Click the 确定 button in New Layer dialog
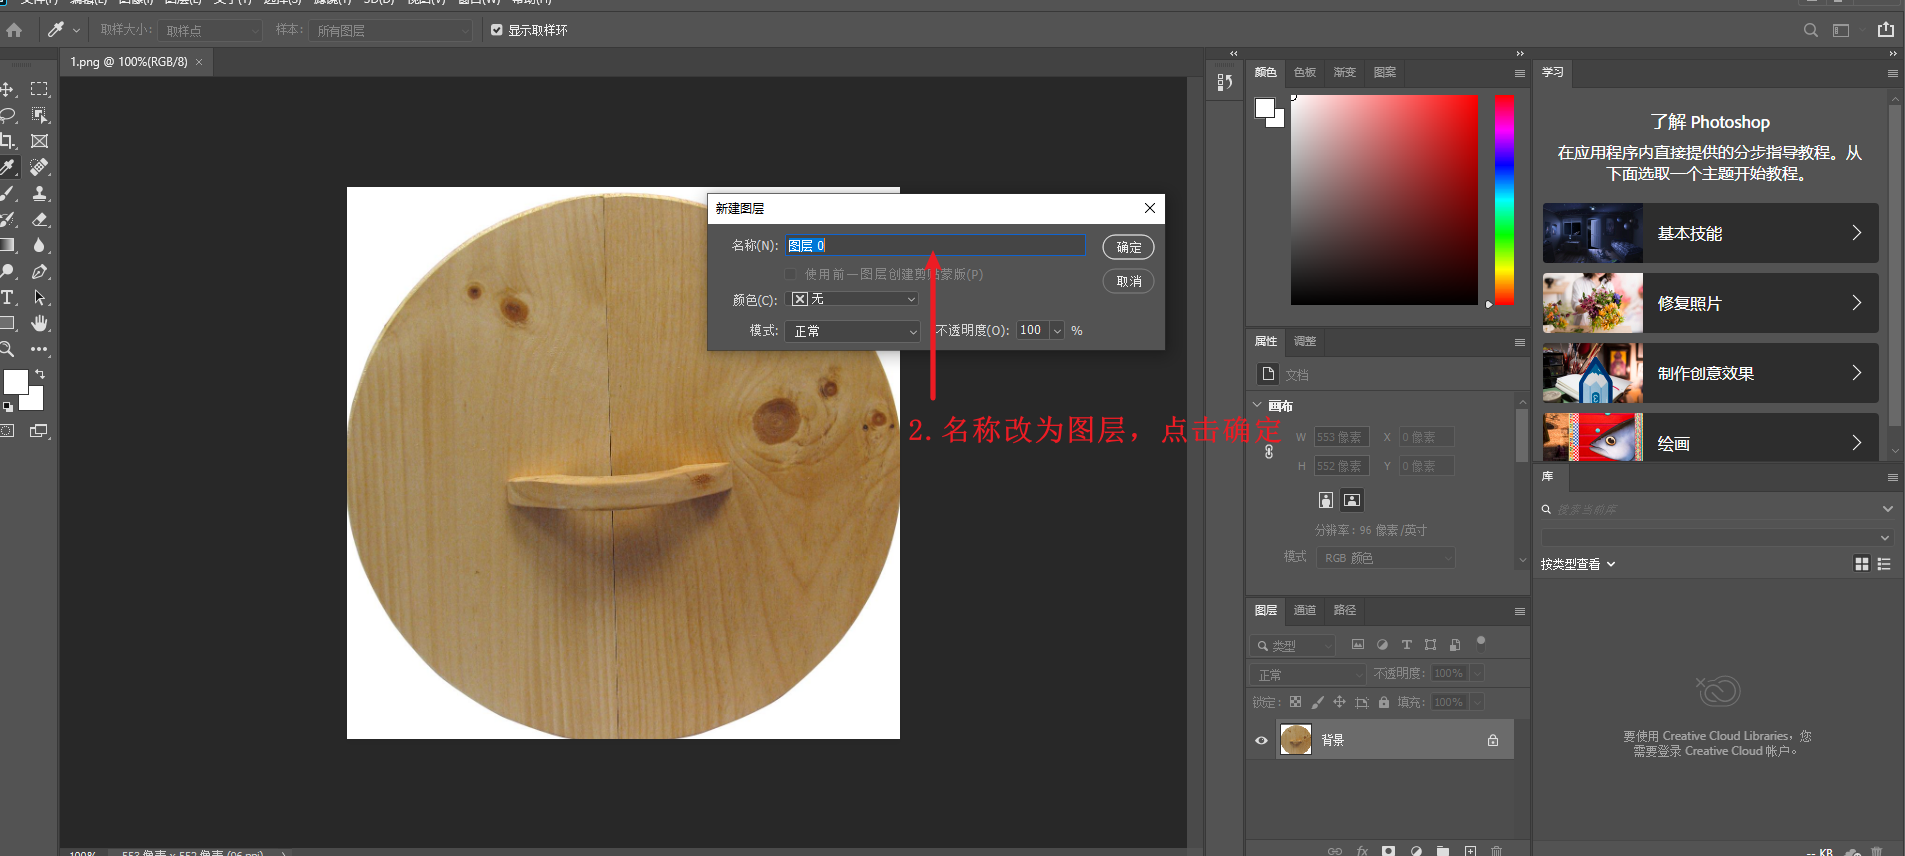1905x856 pixels. point(1128,247)
